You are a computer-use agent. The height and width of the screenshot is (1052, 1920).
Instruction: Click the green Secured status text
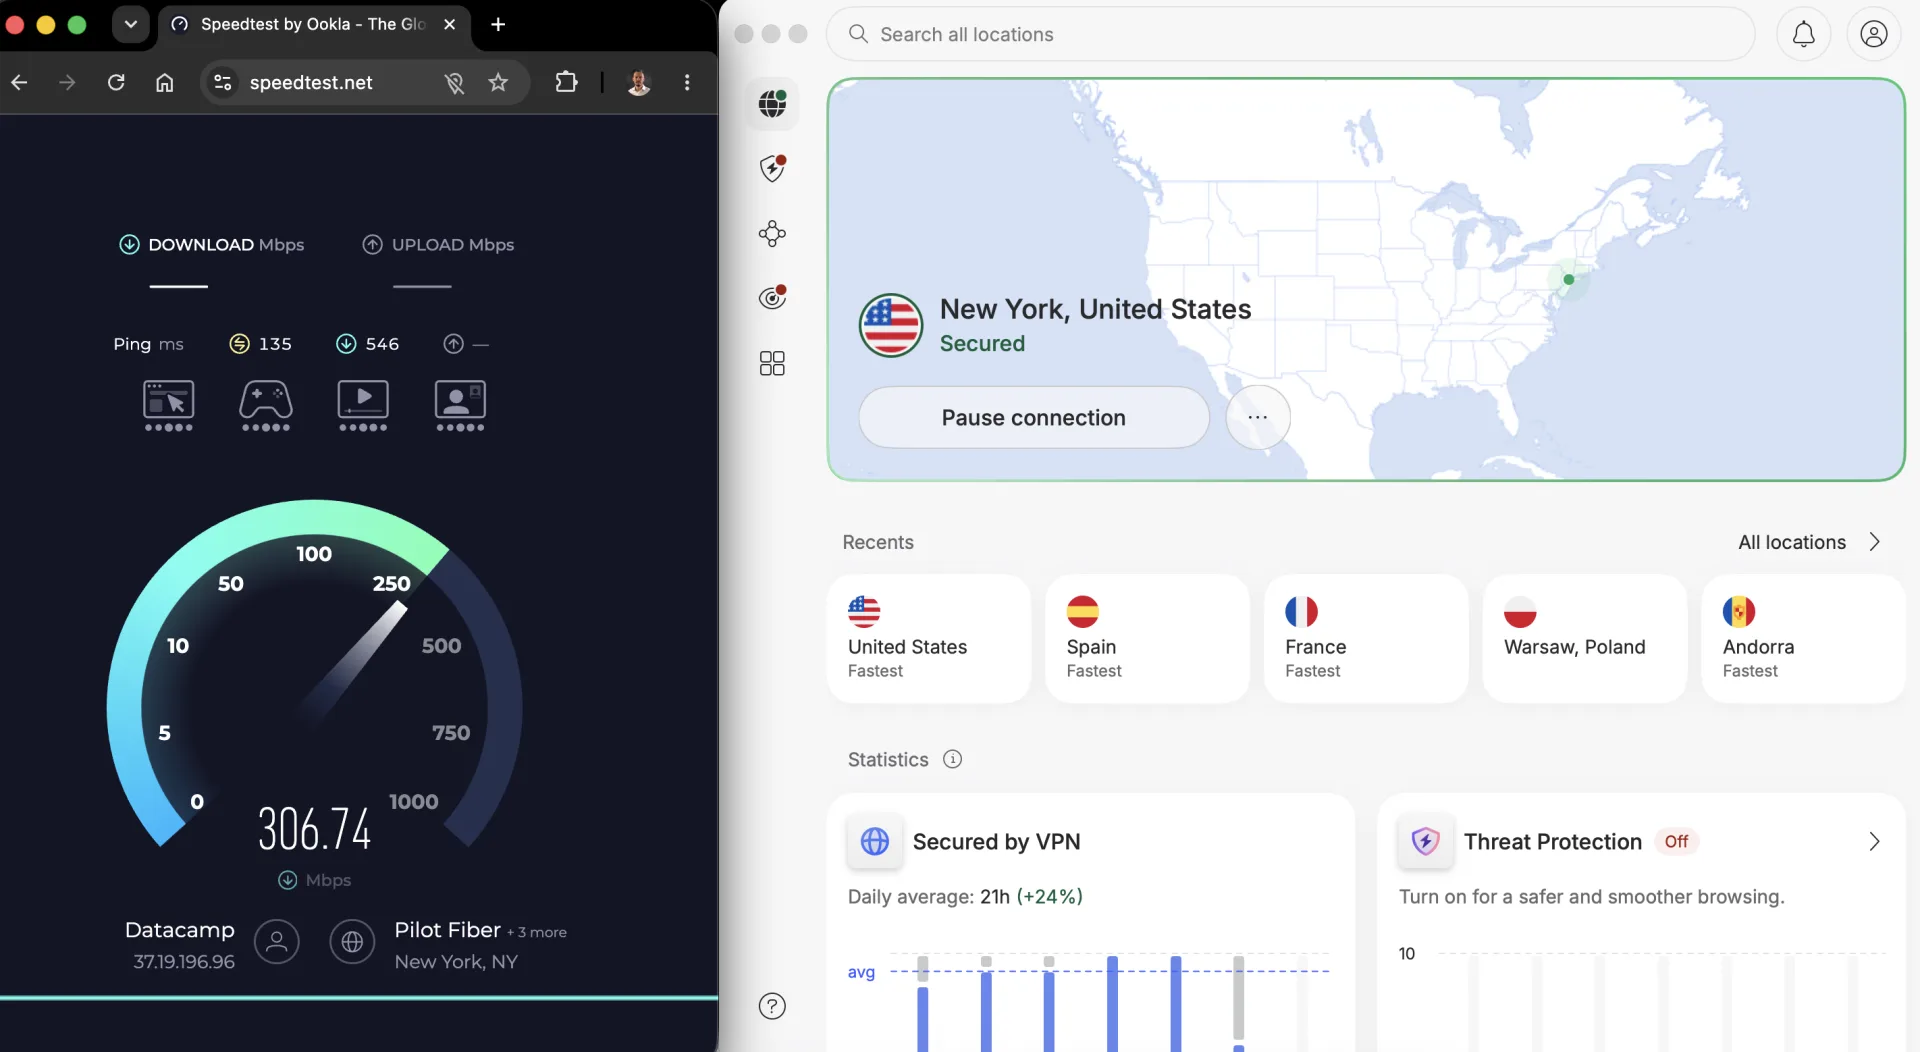coord(982,344)
